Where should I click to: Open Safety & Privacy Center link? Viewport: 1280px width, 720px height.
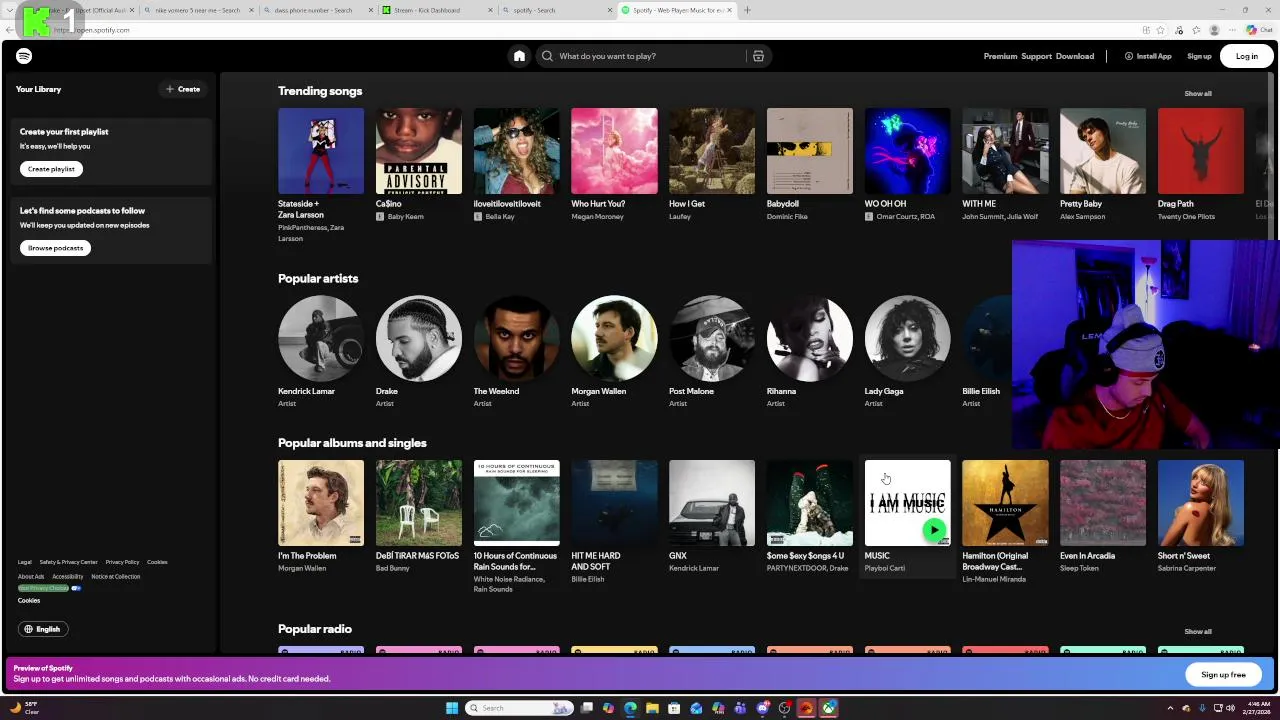click(69, 562)
